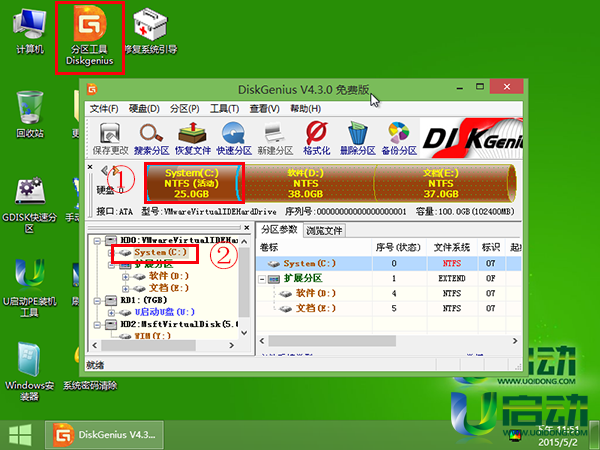Click the 格式化 format icon
This screenshot has height=450, width=600.
(x=316, y=139)
